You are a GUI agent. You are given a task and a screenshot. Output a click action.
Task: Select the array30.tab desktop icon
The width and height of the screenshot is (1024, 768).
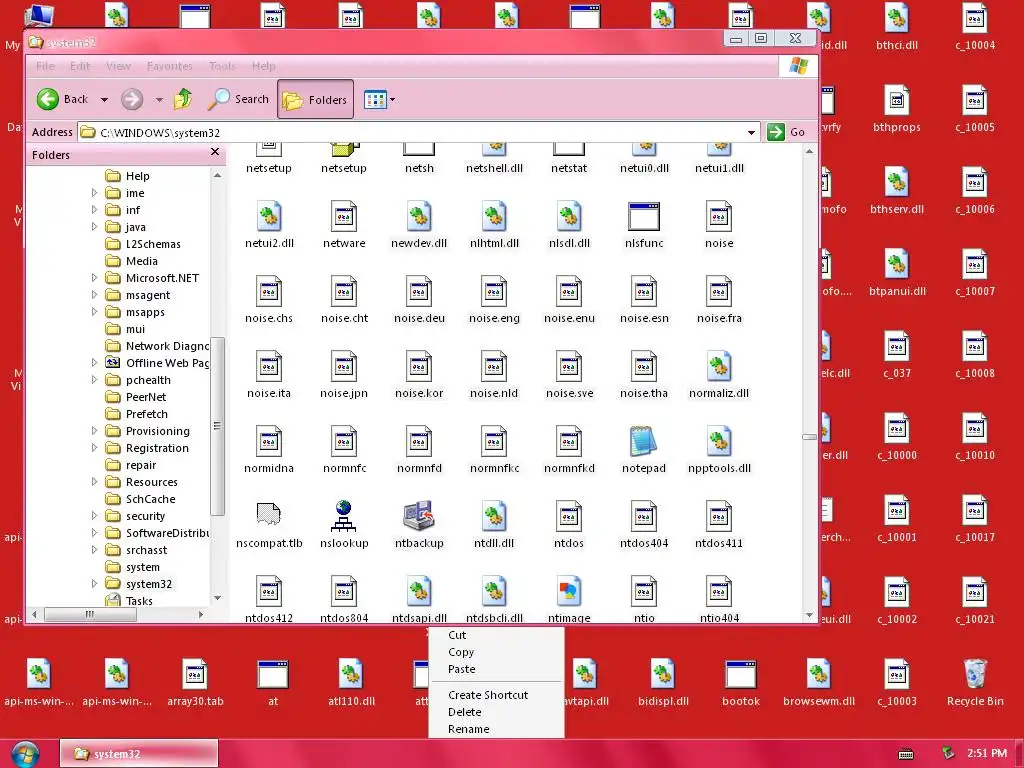[x=195, y=675]
